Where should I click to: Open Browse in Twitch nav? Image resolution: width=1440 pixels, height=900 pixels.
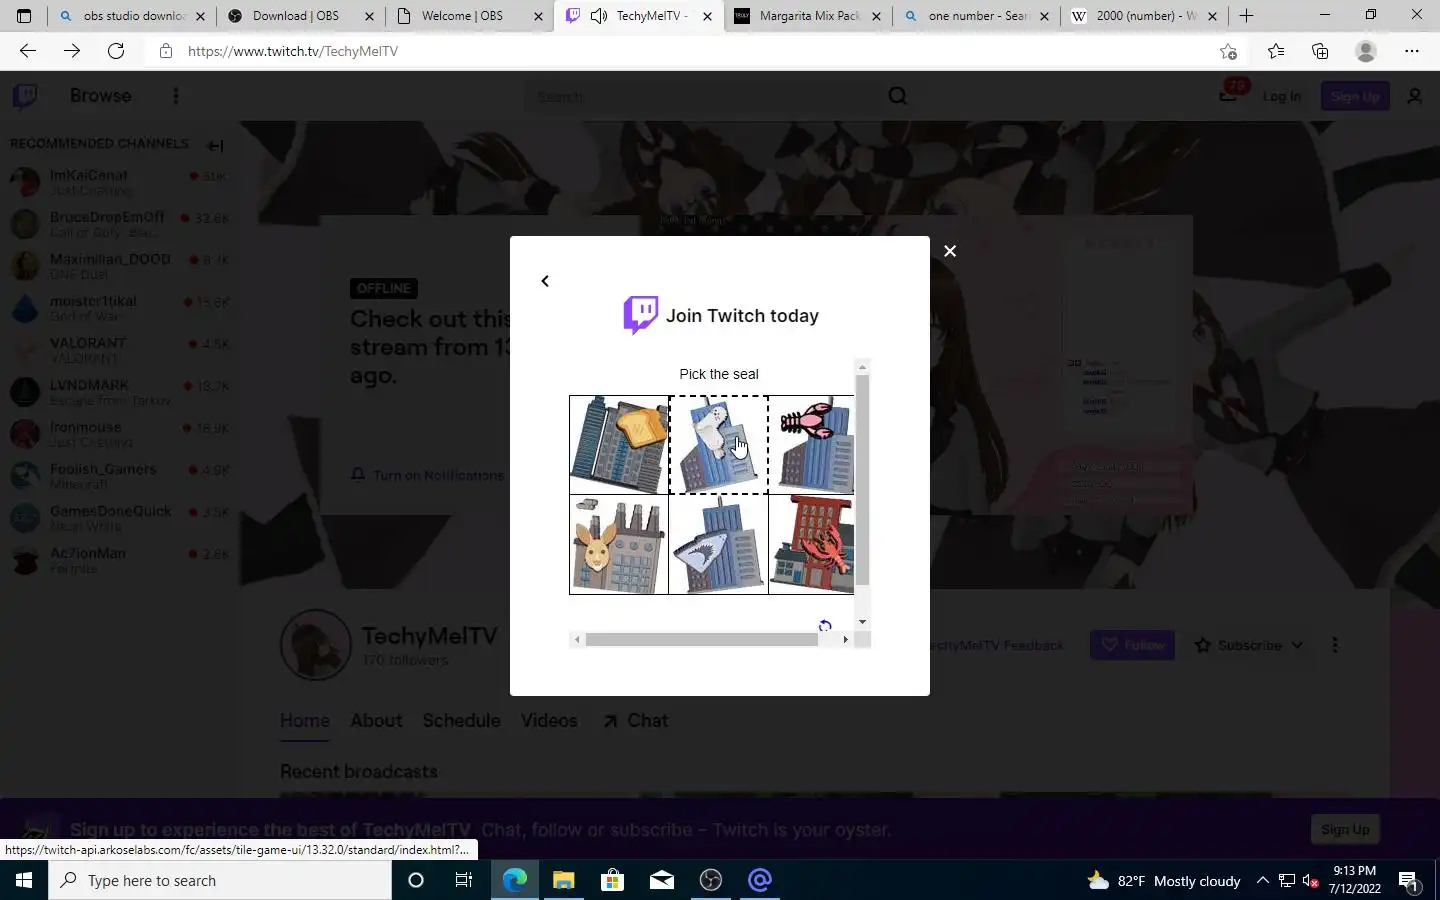coord(100,96)
